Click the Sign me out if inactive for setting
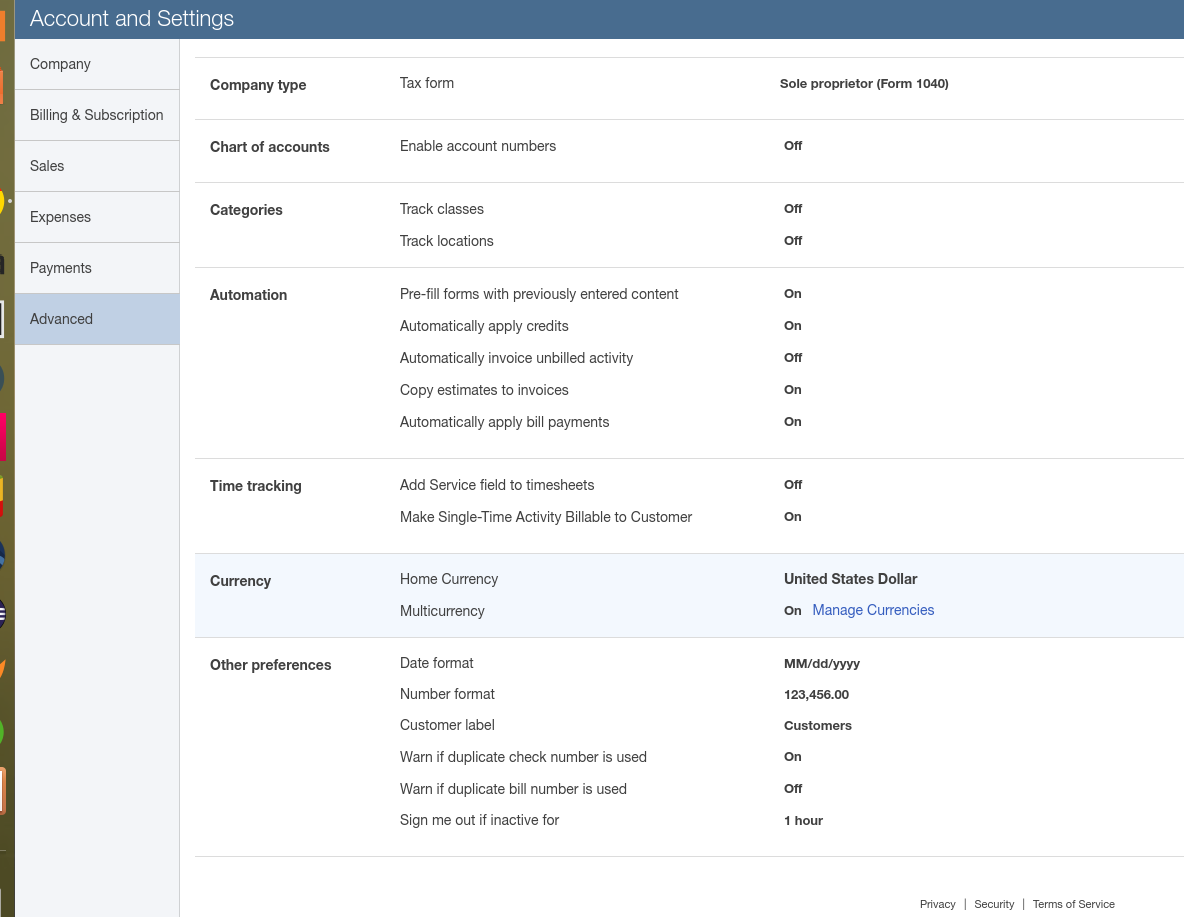The height and width of the screenshot is (917, 1184). tap(479, 820)
